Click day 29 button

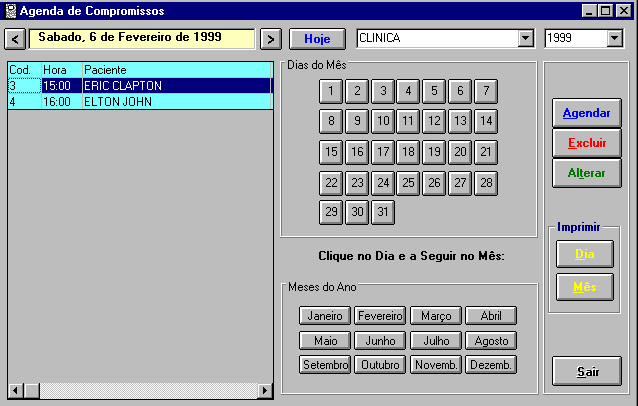coord(331,212)
